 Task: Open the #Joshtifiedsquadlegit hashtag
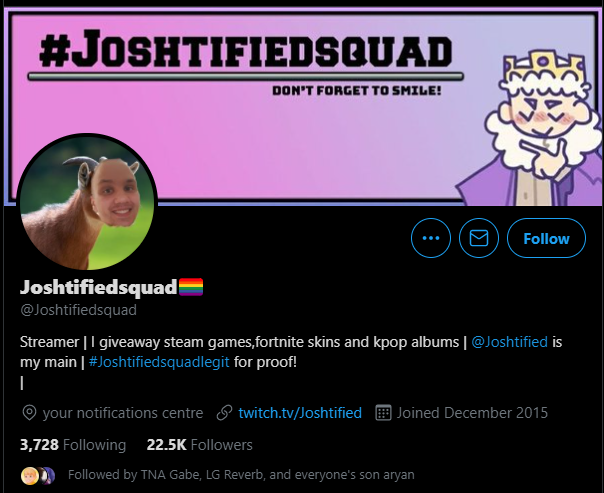[159, 362]
